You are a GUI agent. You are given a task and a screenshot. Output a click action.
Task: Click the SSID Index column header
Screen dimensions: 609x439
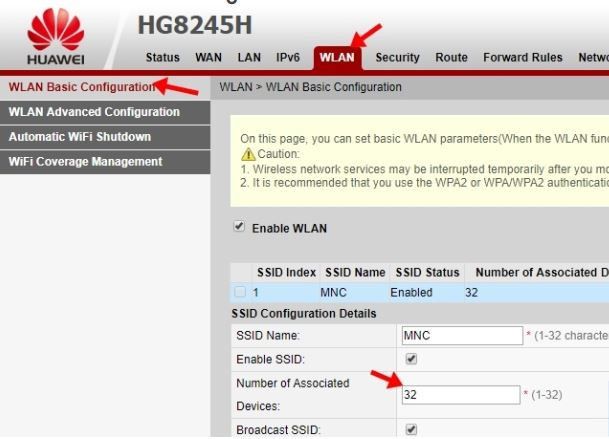[286, 272]
